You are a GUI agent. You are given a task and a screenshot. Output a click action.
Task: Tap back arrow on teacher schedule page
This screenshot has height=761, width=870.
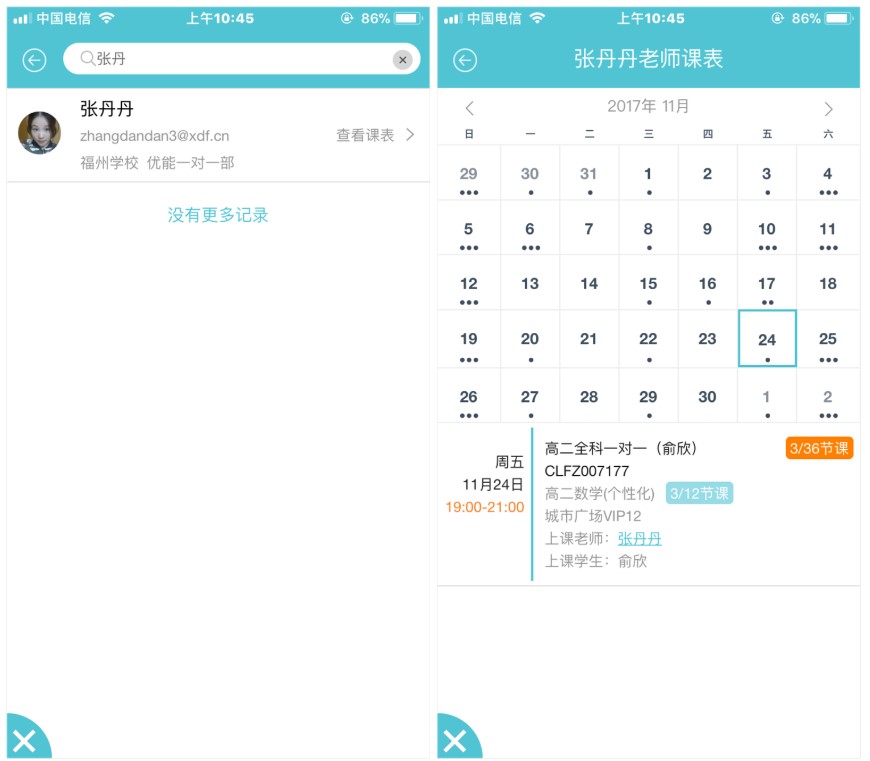(464, 60)
